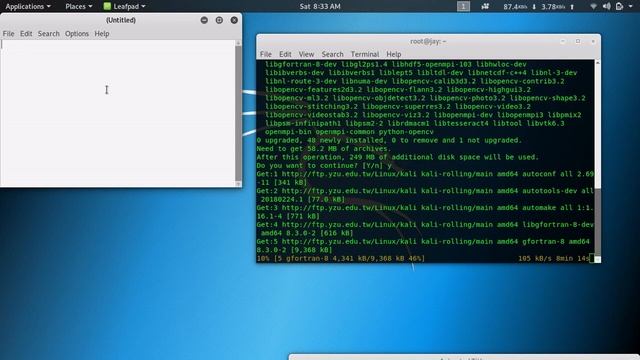Open File menu in the terminal

pos(265,54)
